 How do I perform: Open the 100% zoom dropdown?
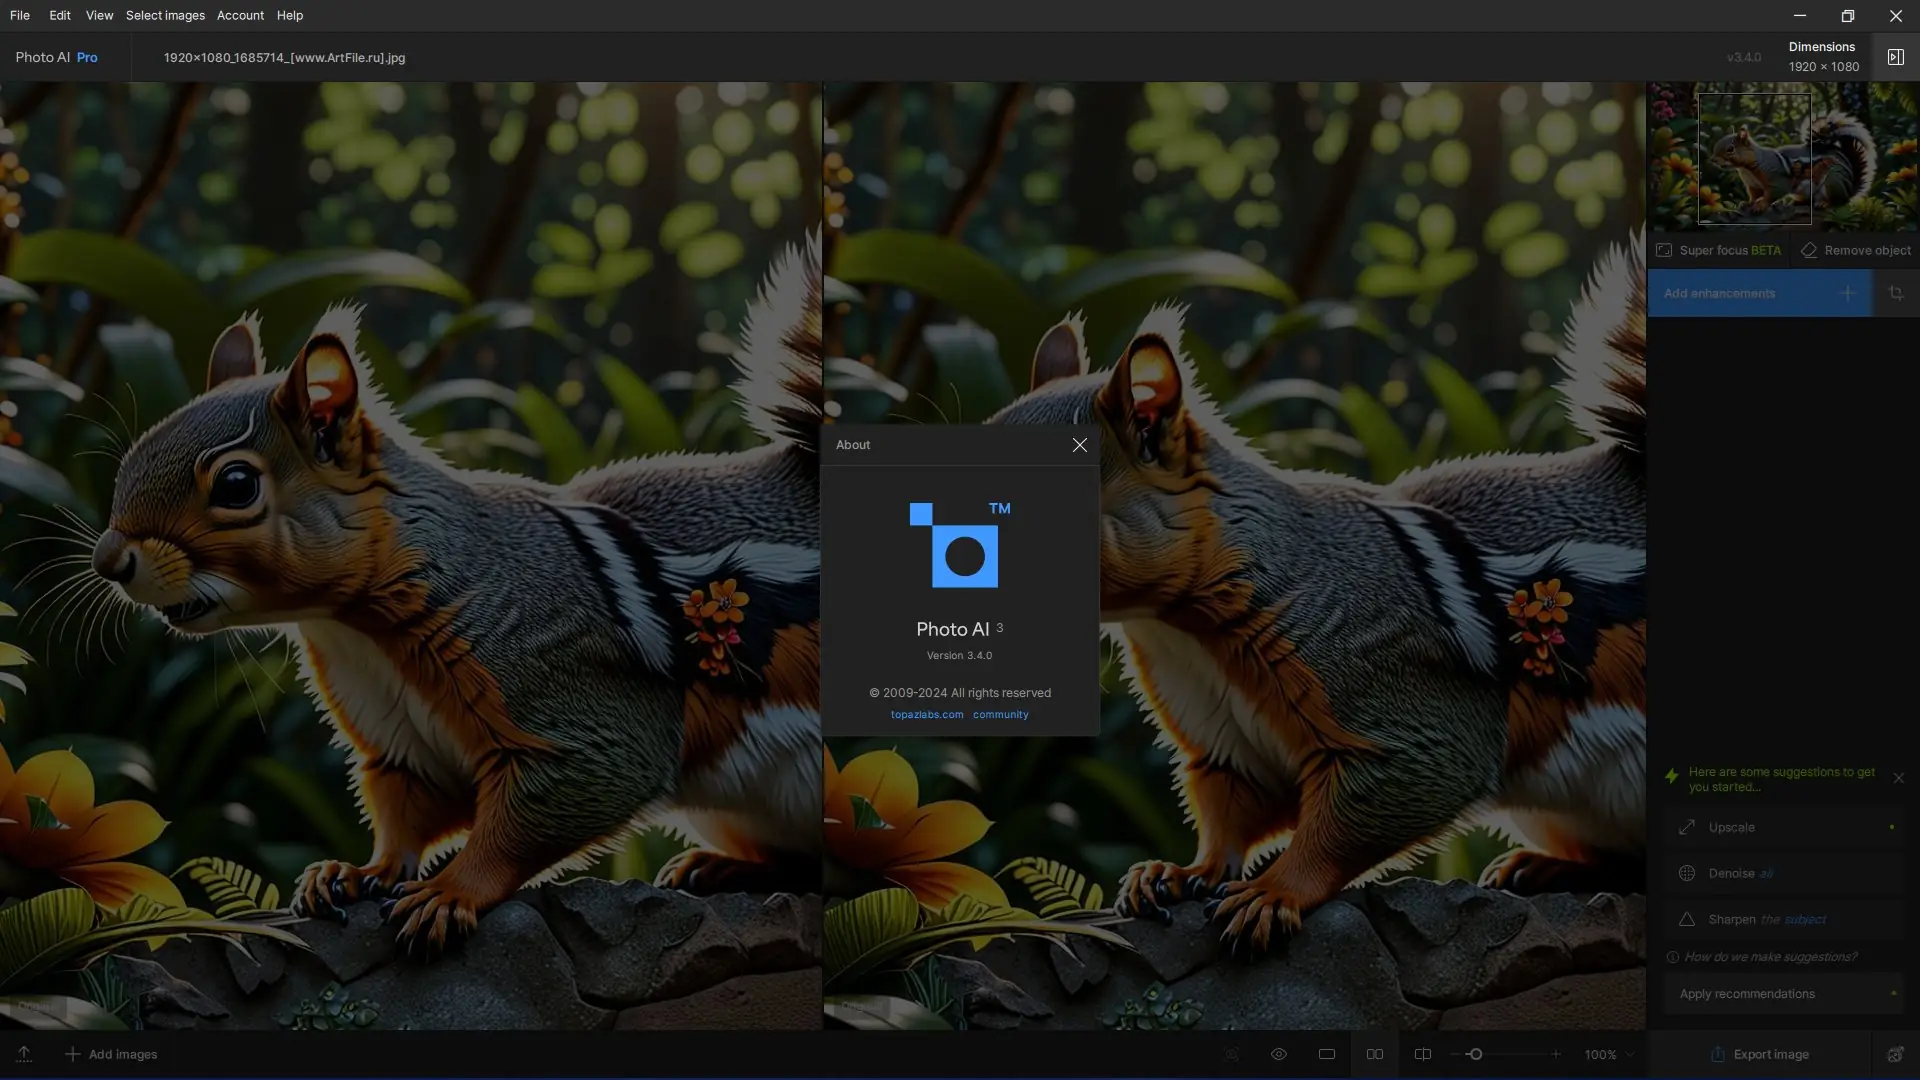1609,1055
